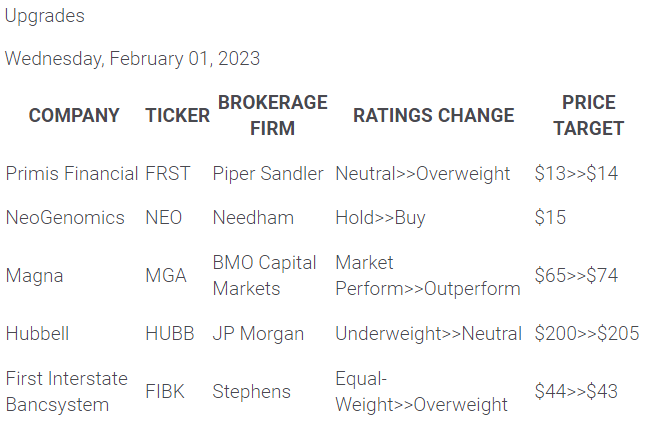649x431 pixels.
Task: Select the Primis Financial company name
Action: pos(72,173)
